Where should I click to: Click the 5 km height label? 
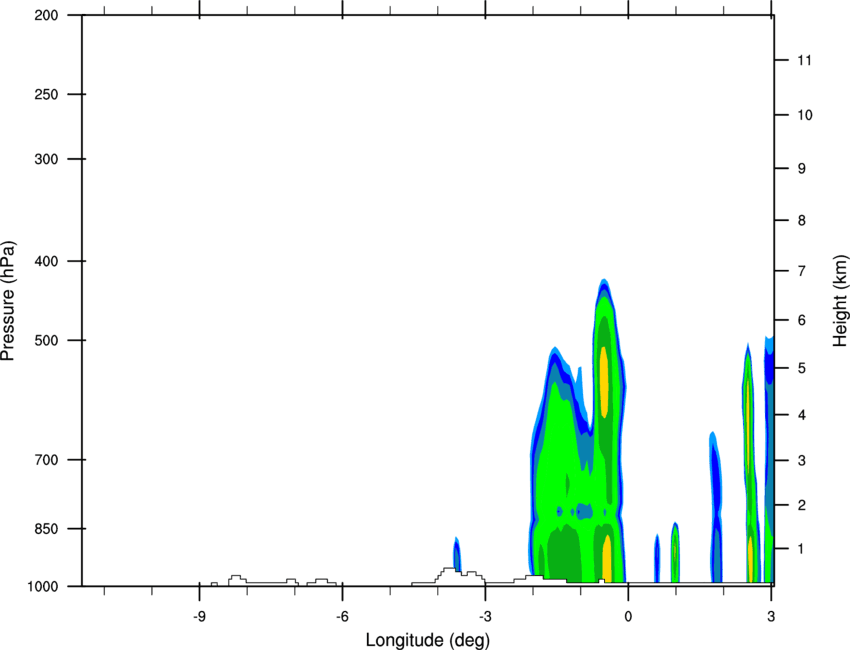802,368
